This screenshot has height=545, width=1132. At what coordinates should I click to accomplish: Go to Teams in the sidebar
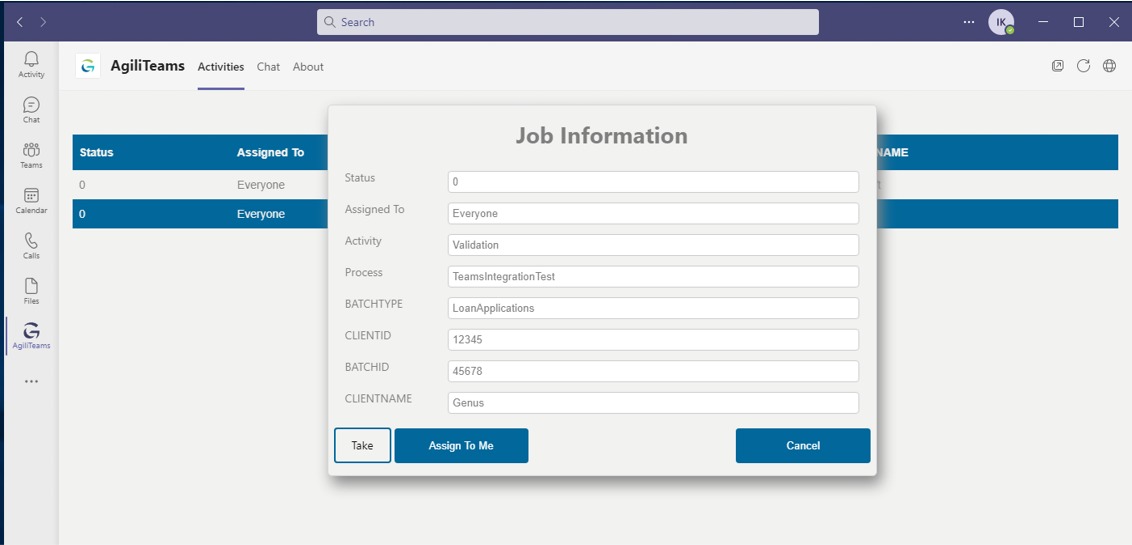[31, 155]
